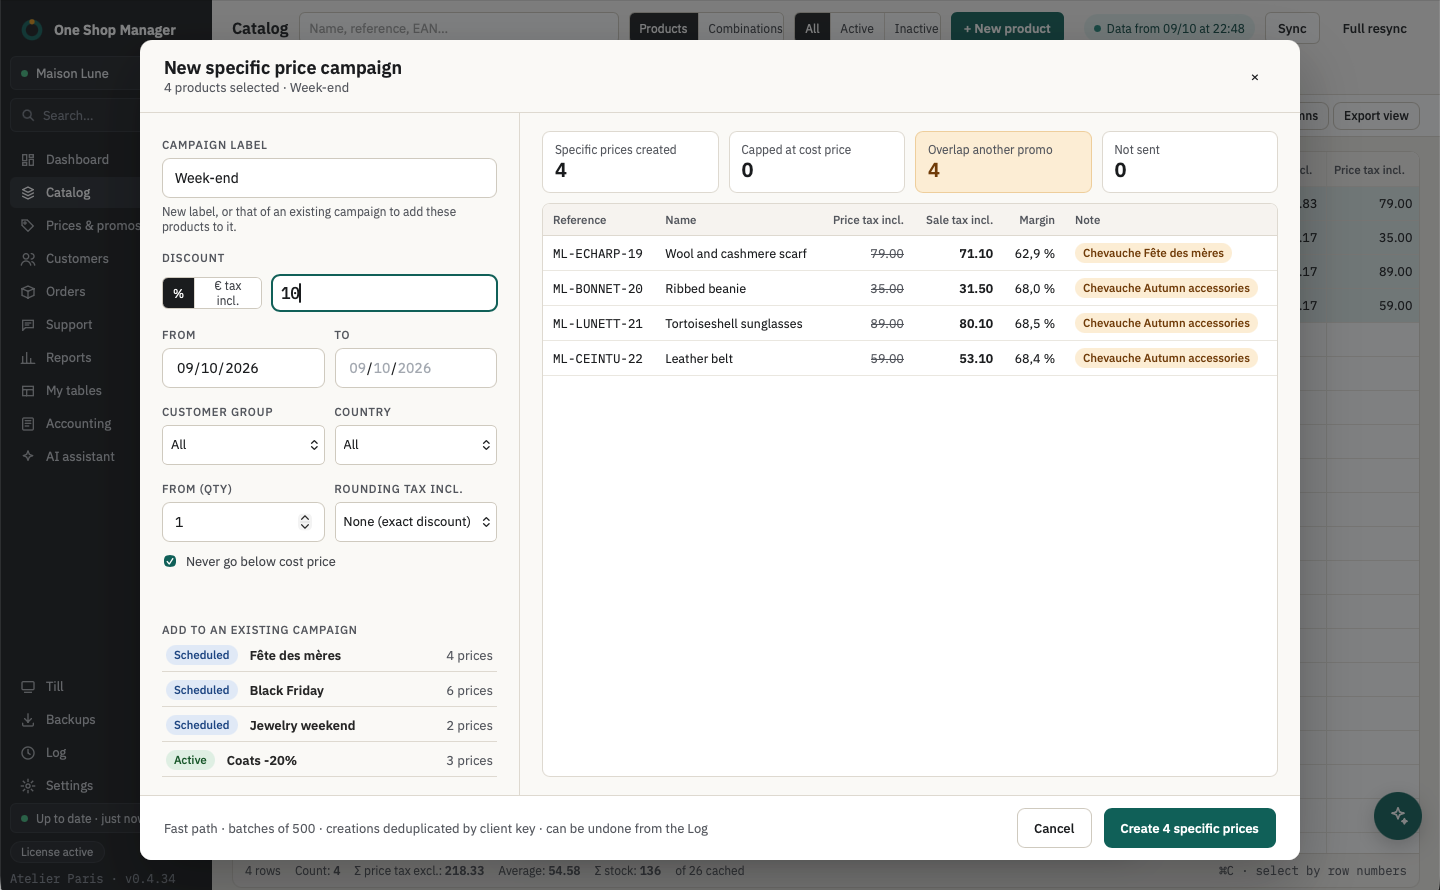
Task: Open the floating AI assistant button
Action: point(1398,816)
